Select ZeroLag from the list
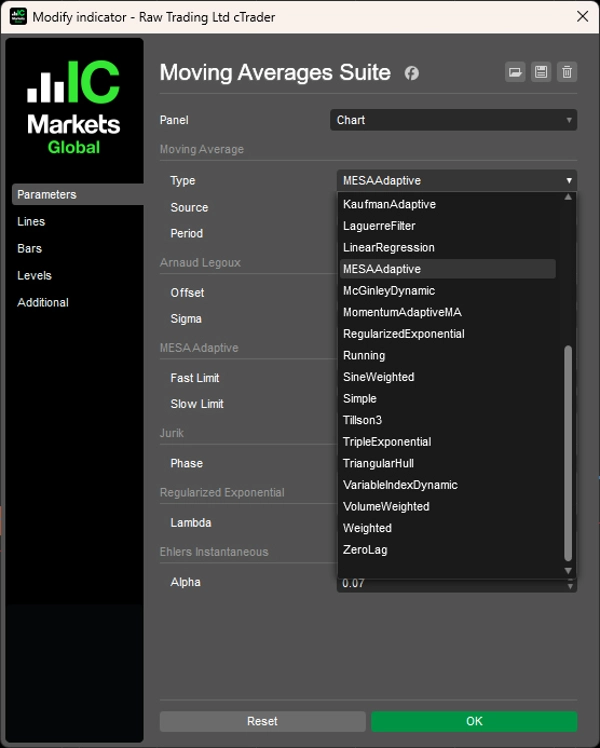This screenshot has height=748, width=600. pyautogui.click(x=448, y=550)
